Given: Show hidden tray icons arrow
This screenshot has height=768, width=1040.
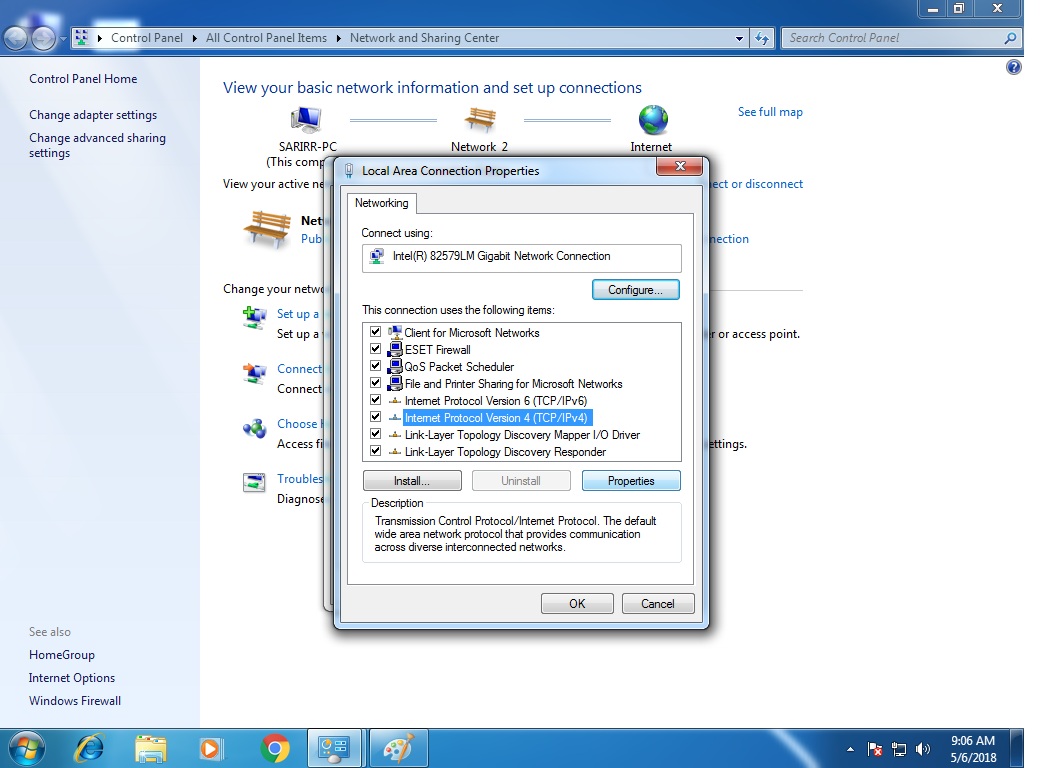Looking at the screenshot, I should coord(850,749).
